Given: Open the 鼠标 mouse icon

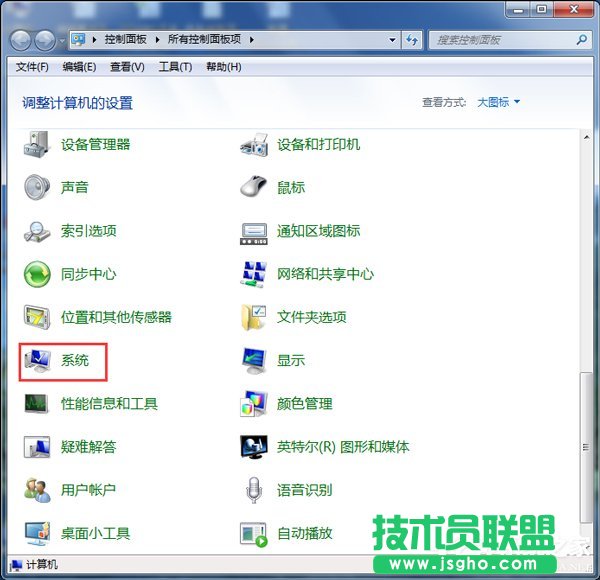Looking at the screenshot, I should [x=254, y=187].
